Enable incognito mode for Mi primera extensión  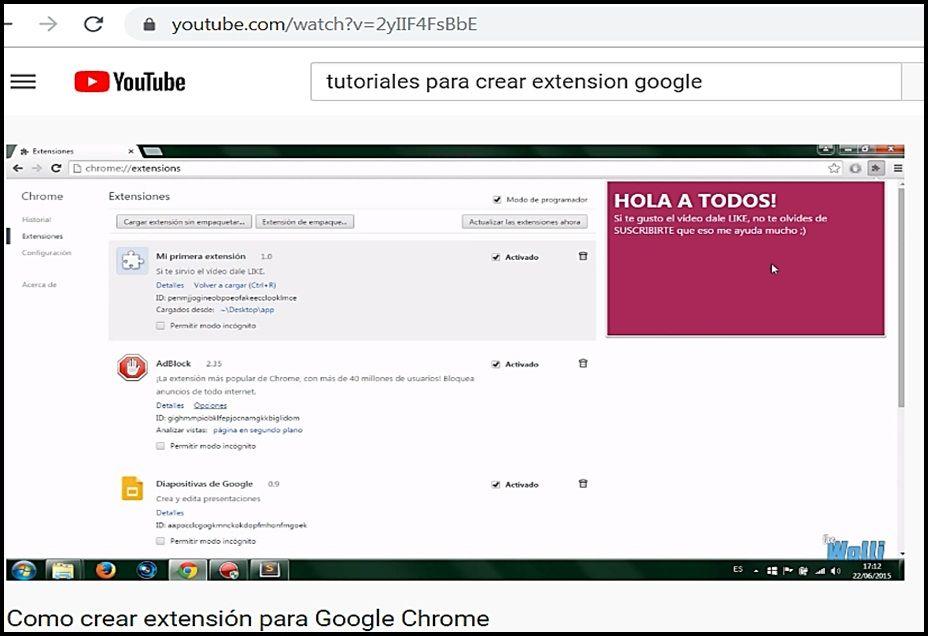coord(160,325)
